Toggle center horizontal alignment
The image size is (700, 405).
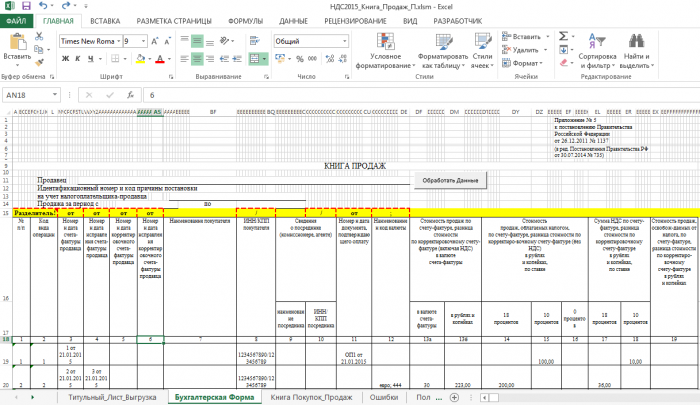tap(197, 58)
